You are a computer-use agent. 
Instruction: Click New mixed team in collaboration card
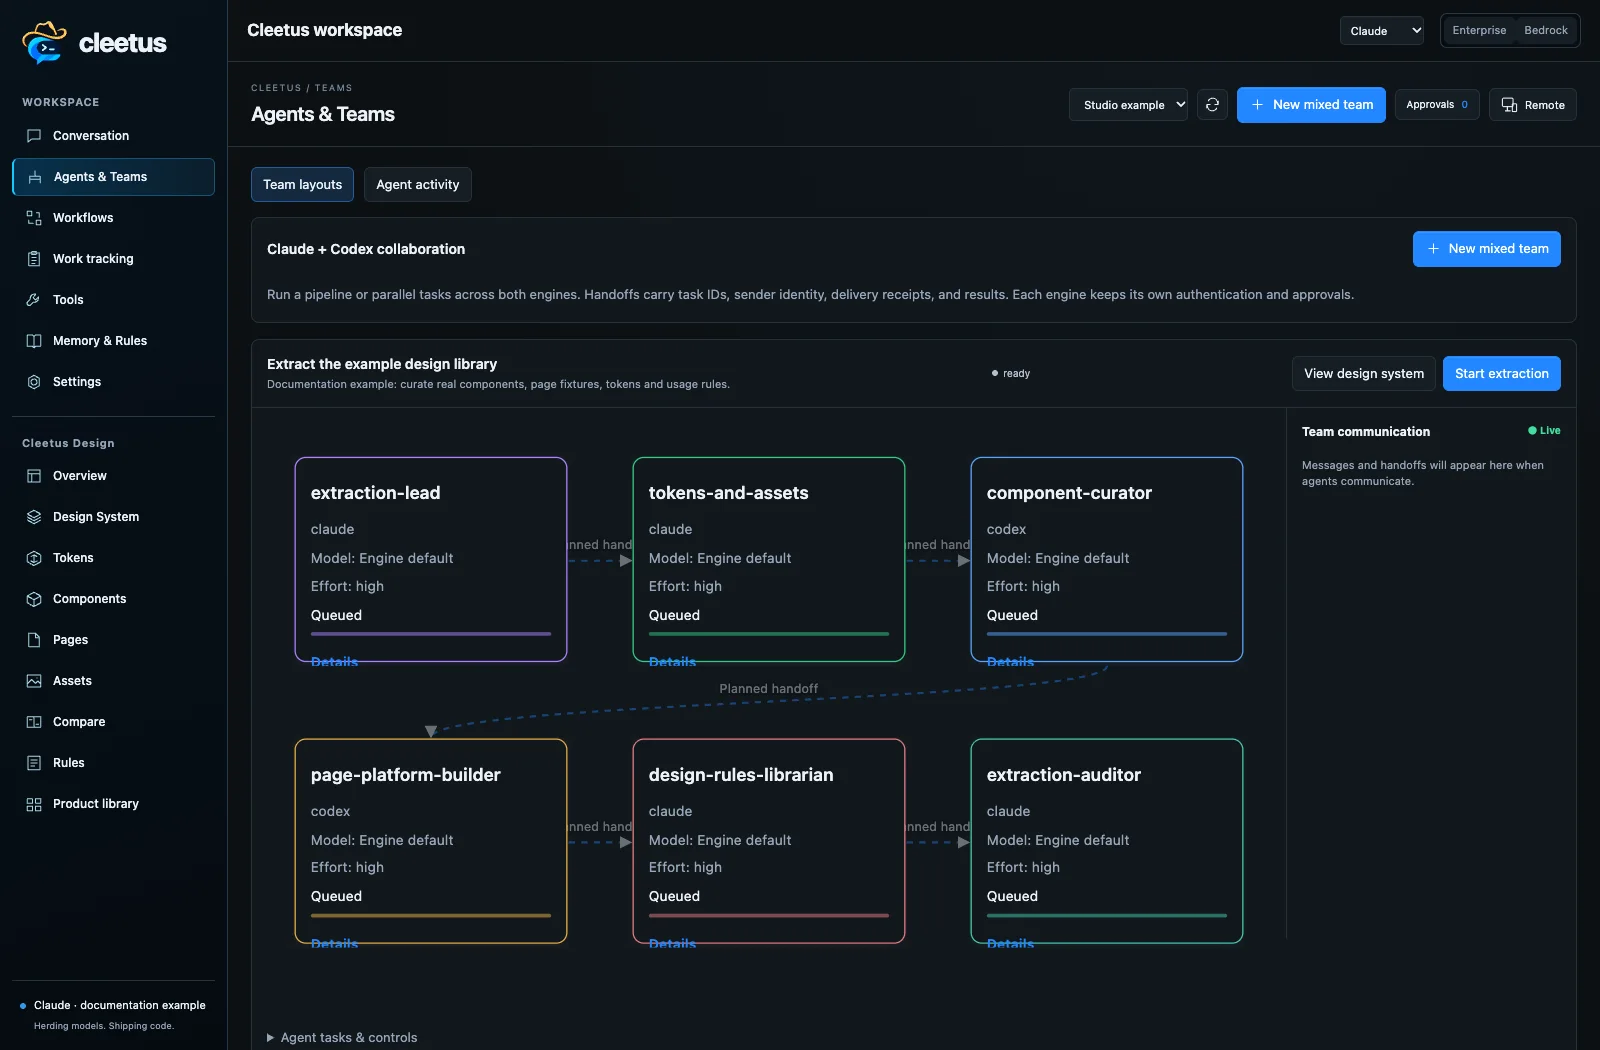click(1486, 249)
